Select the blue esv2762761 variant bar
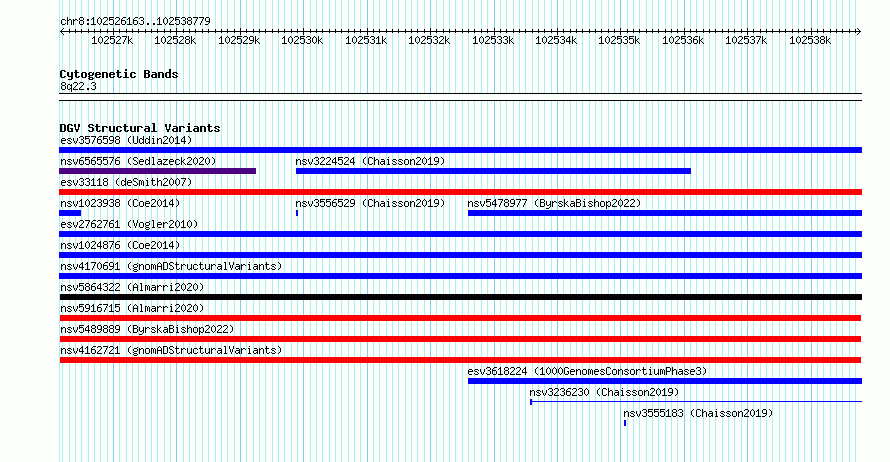The width and height of the screenshot is (890, 462). pyautogui.click(x=460, y=234)
